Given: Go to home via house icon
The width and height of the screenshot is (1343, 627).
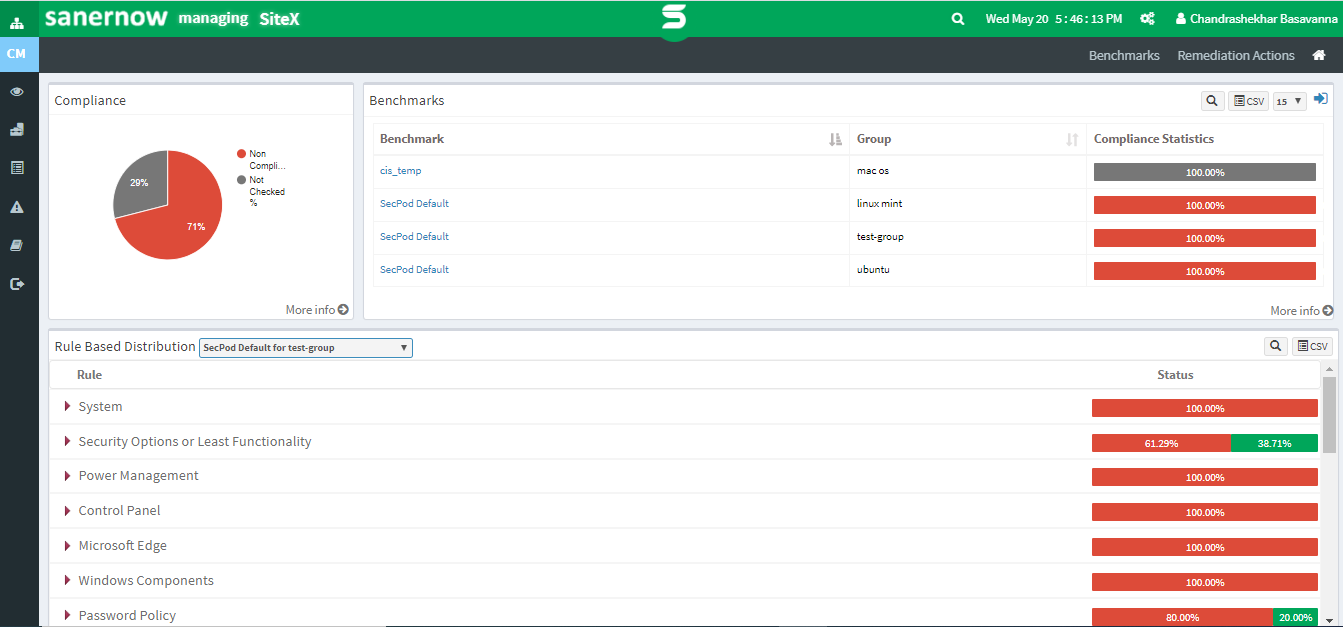Looking at the screenshot, I should pos(1319,55).
